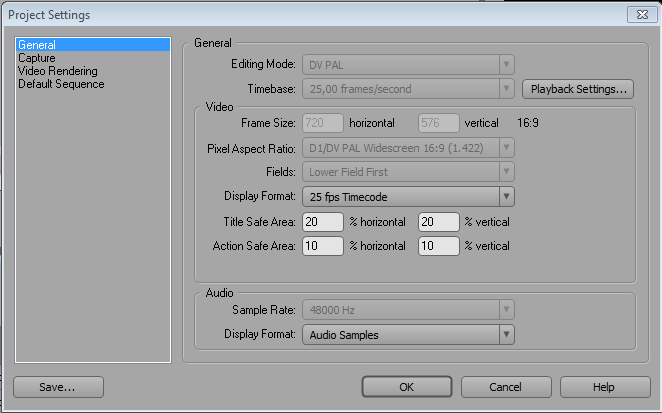The width and height of the screenshot is (662, 413).
Task: Click the Timebase dropdown
Action: point(408,90)
